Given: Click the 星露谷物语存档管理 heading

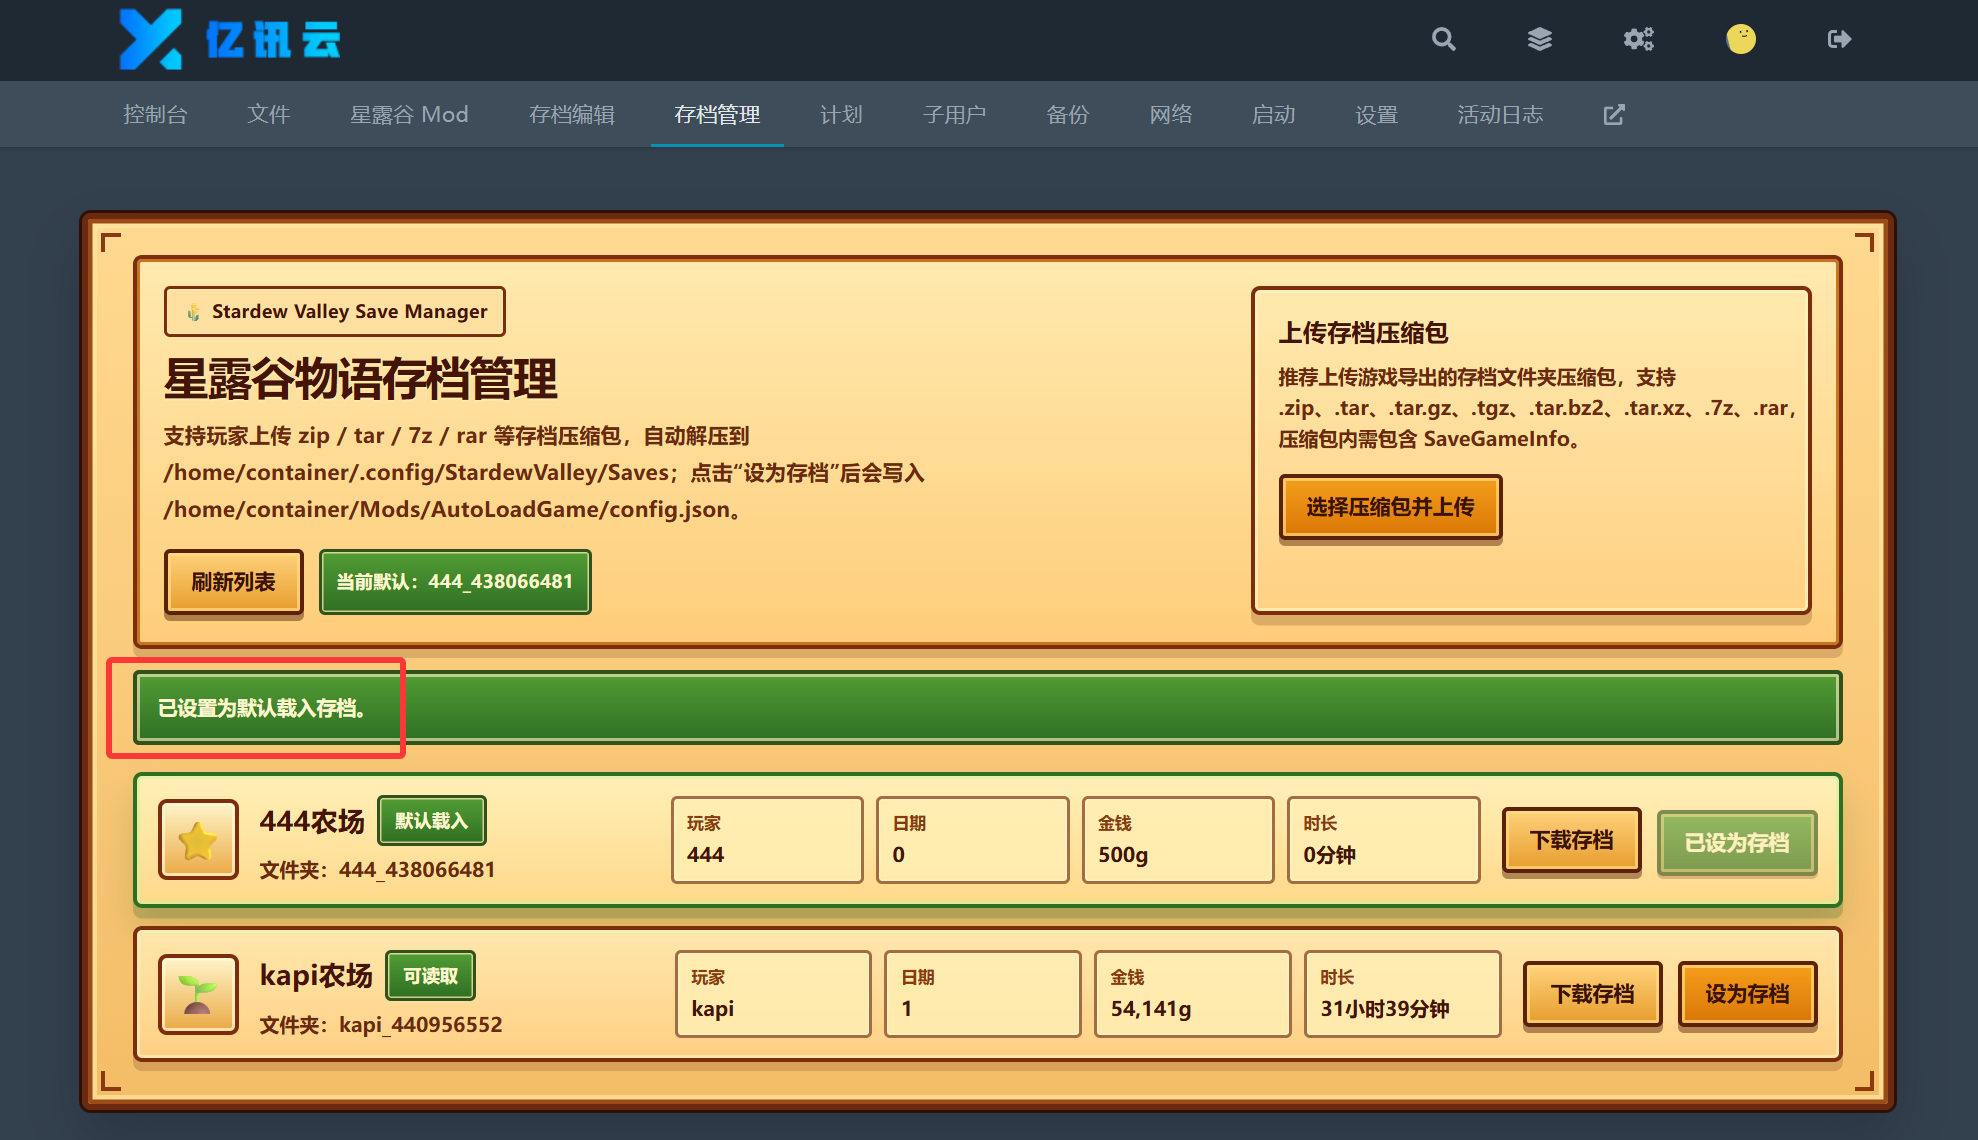Looking at the screenshot, I should tap(360, 380).
